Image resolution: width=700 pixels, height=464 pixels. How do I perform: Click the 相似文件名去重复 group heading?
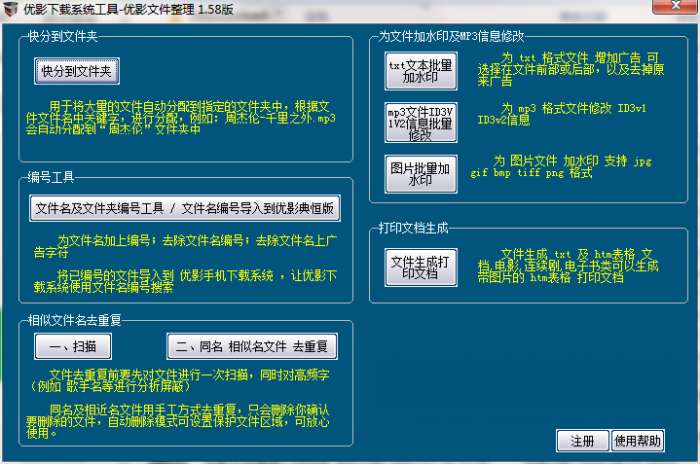(x=74, y=320)
